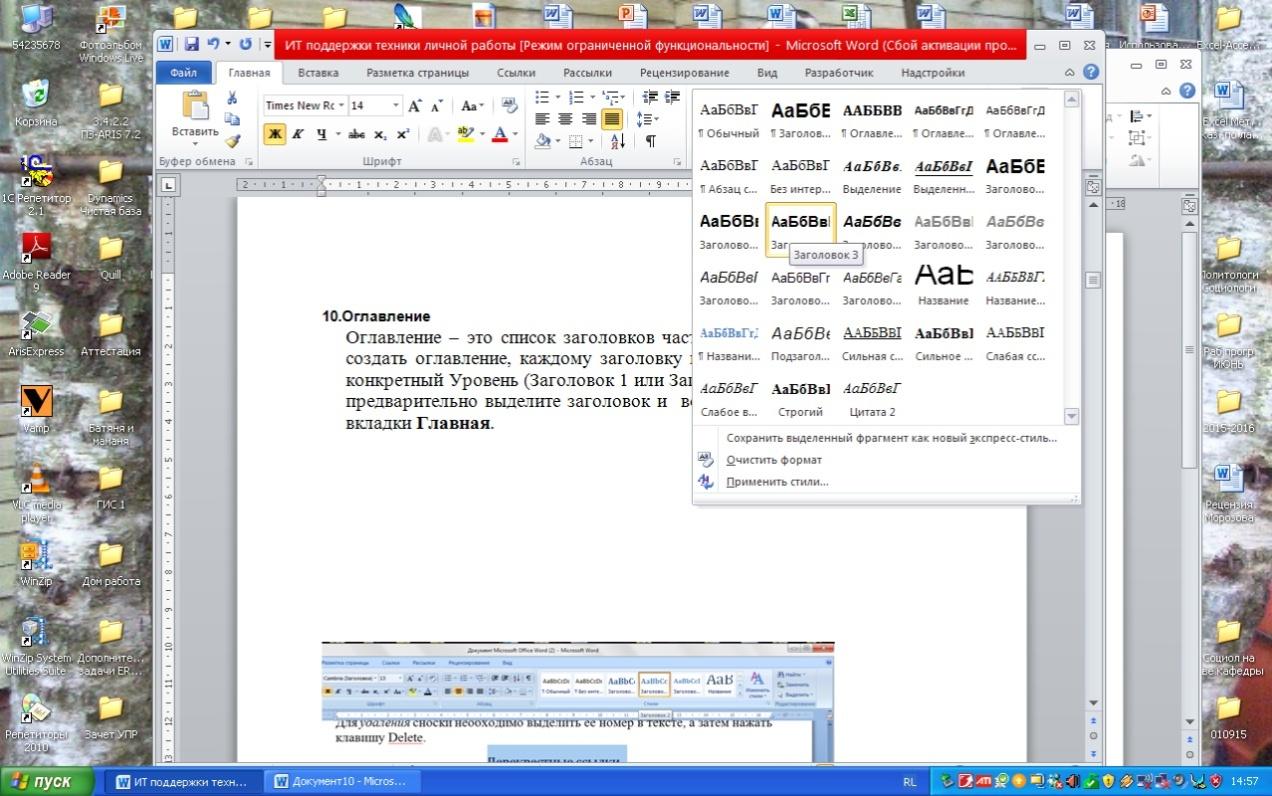Click the tab selector at ruler's left end
The height and width of the screenshot is (796, 1272).
(x=169, y=184)
